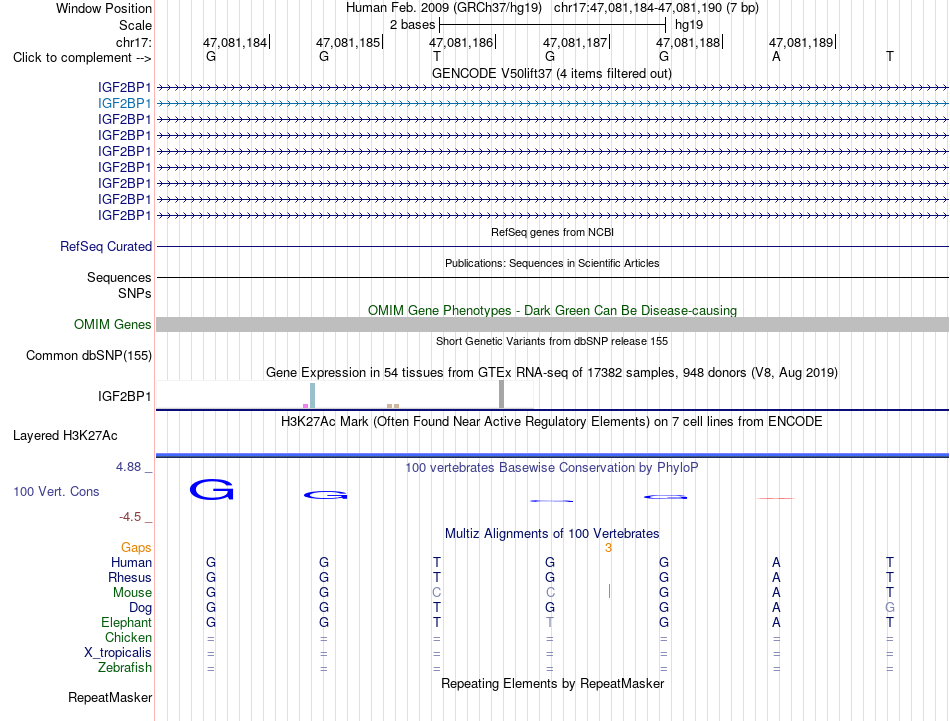
Task: Click 'Repeating Elements by RepeatMasker' title
Action: coord(552,683)
